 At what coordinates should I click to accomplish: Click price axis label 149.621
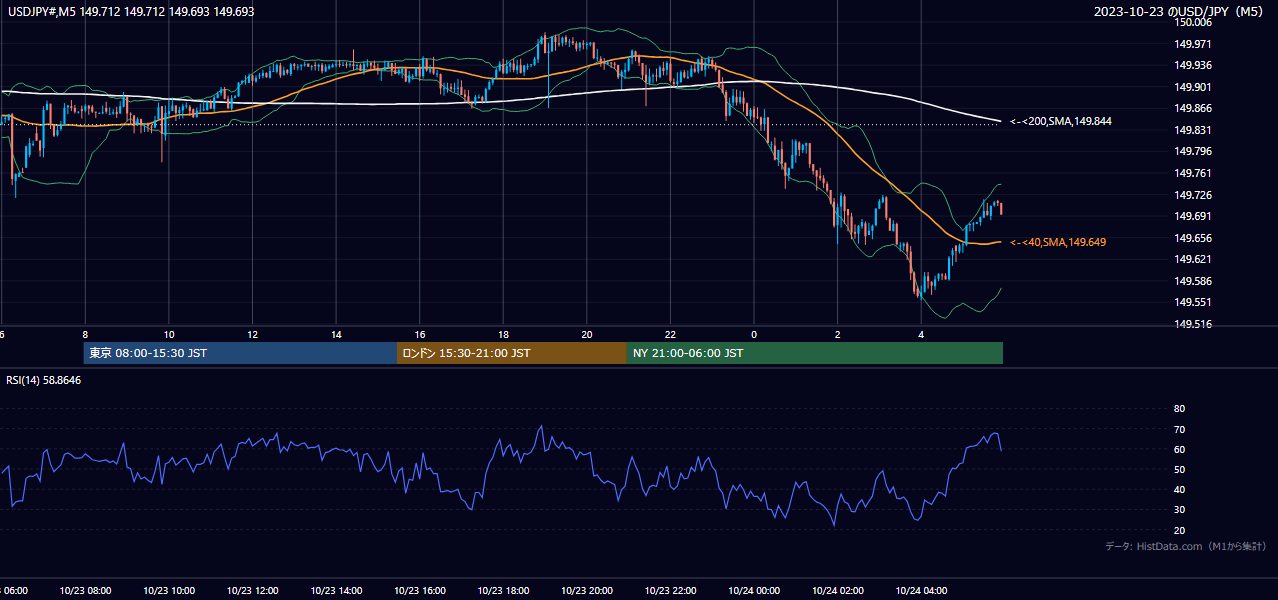click(1193, 259)
